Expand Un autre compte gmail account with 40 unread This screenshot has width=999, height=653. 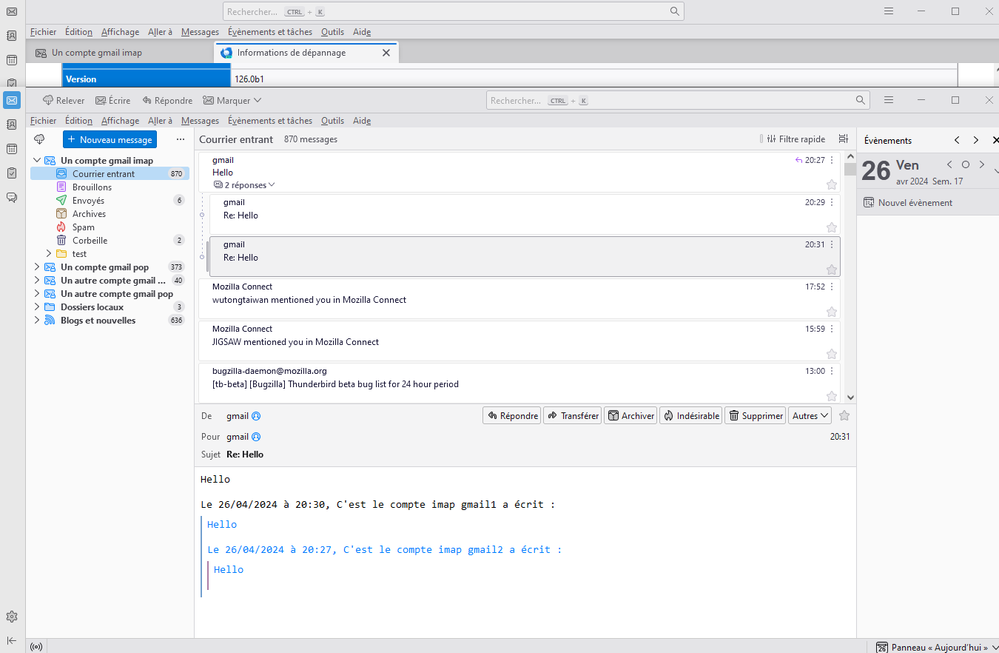(x=37, y=280)
